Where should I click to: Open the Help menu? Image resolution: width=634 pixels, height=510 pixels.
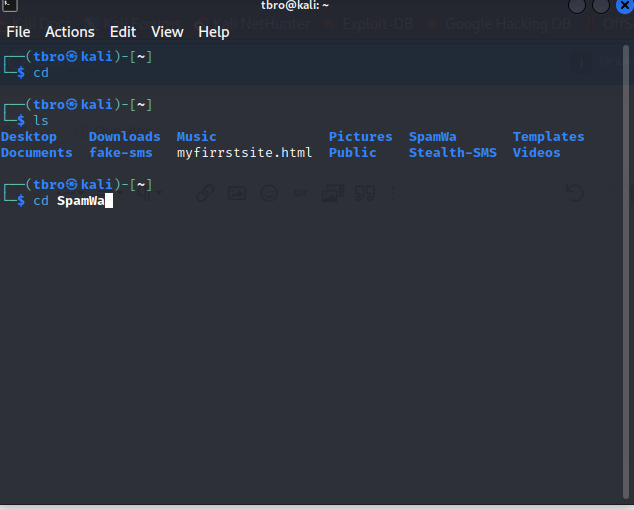213,32
